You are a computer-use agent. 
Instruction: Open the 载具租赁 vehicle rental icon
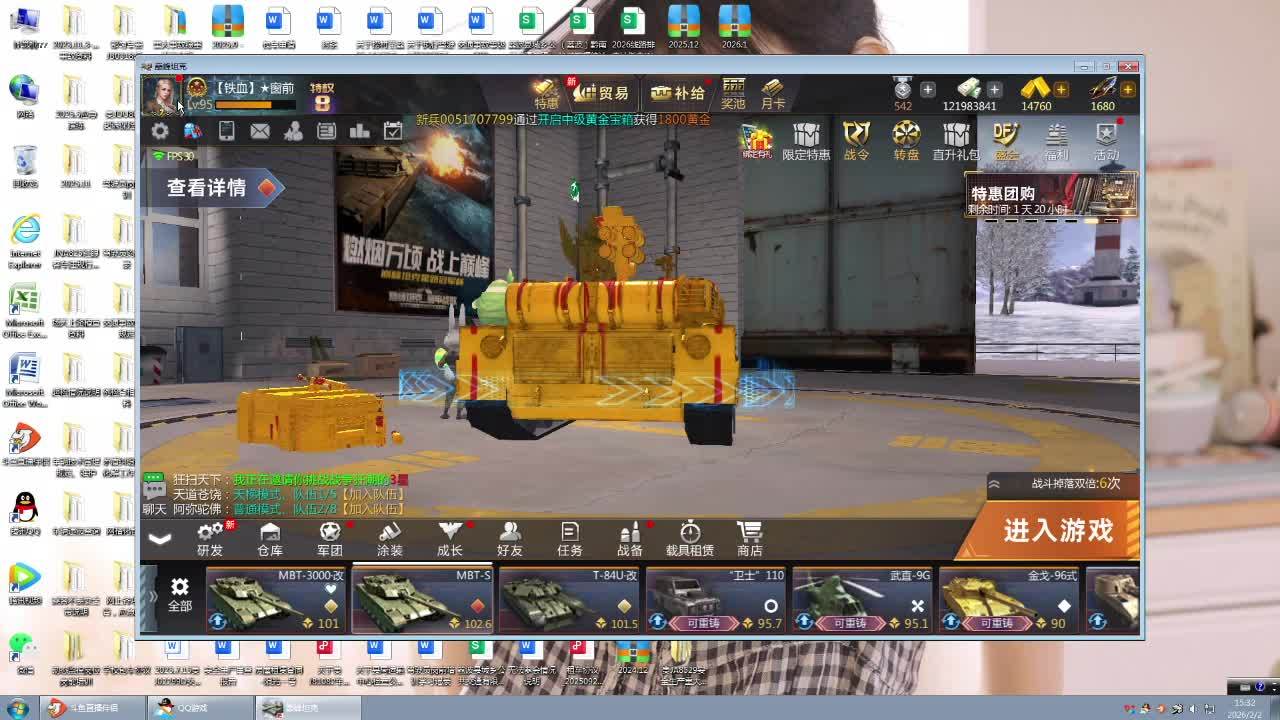(x=690, y=538)
